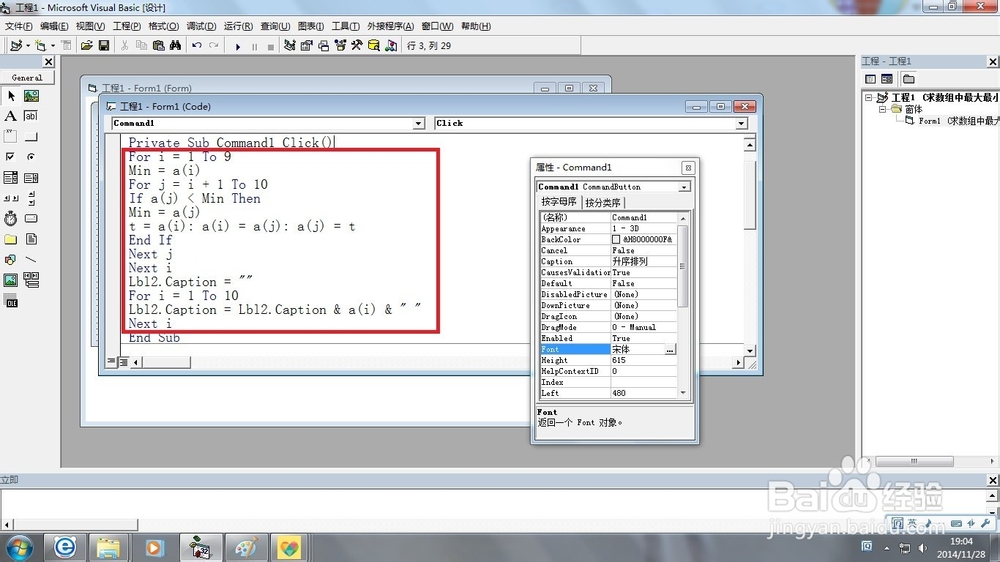Open Properties Window from toolbar
1000x562 pixels.
tap(307, 45)
